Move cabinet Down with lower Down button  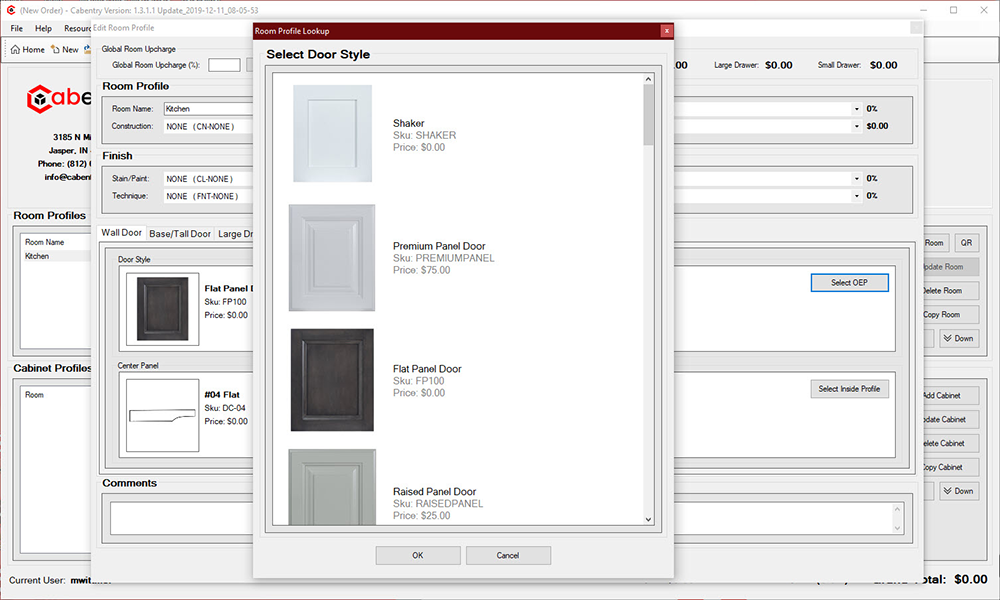pos(959,491)
